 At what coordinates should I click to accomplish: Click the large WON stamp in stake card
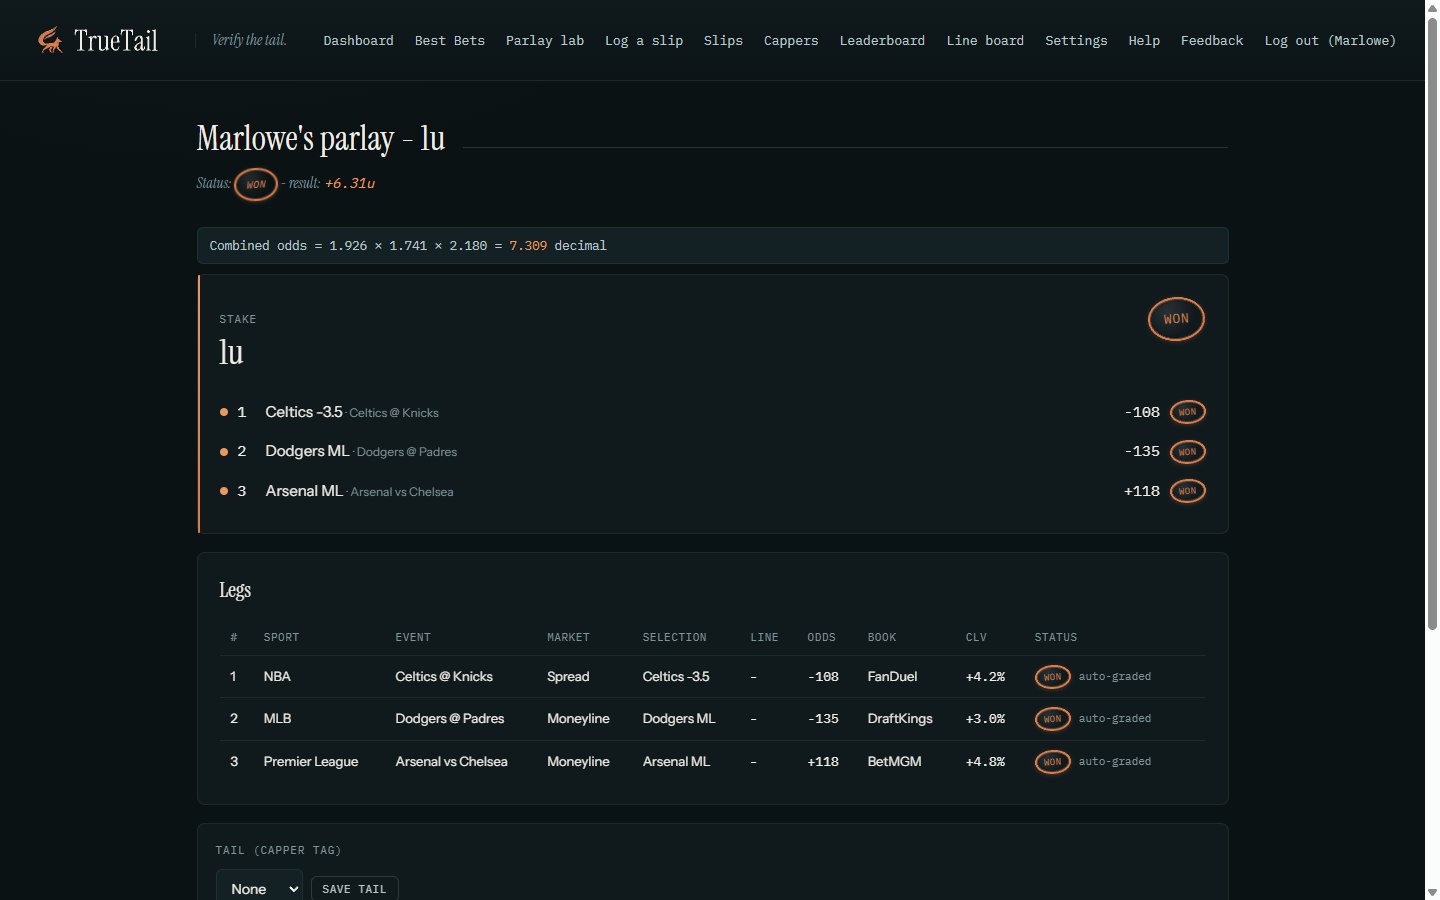1176,319
